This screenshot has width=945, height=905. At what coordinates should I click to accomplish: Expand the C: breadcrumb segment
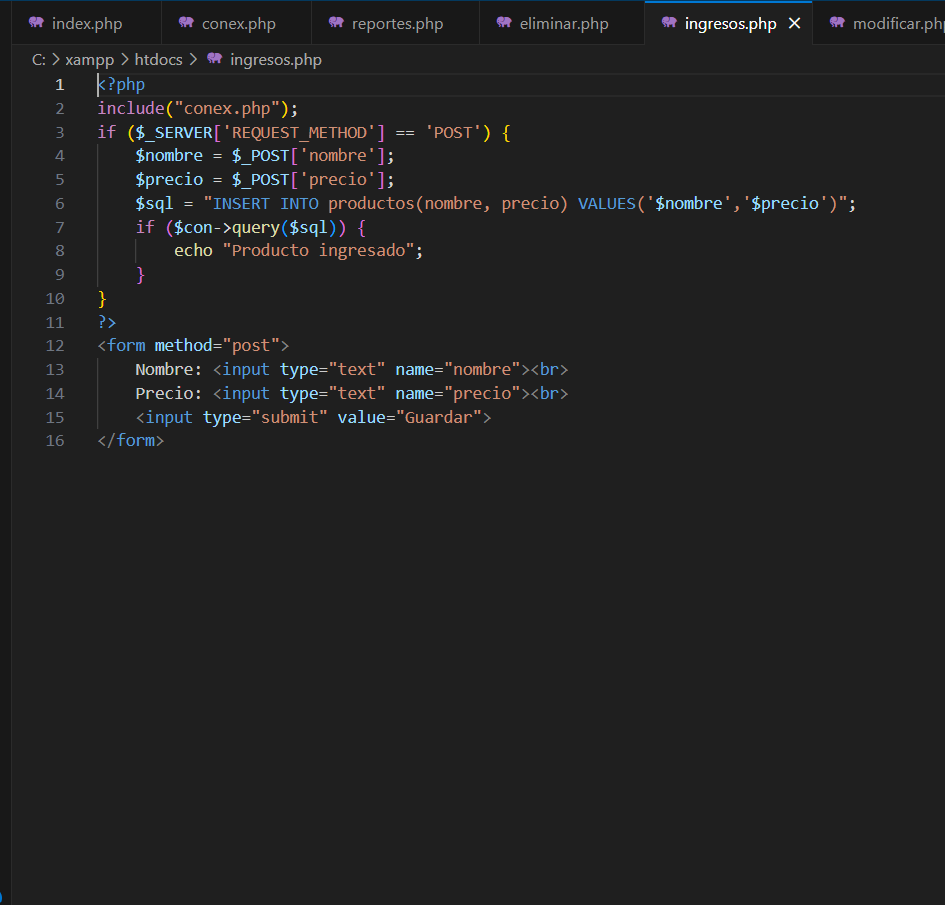pyautogui.click(x=39, y=60)
